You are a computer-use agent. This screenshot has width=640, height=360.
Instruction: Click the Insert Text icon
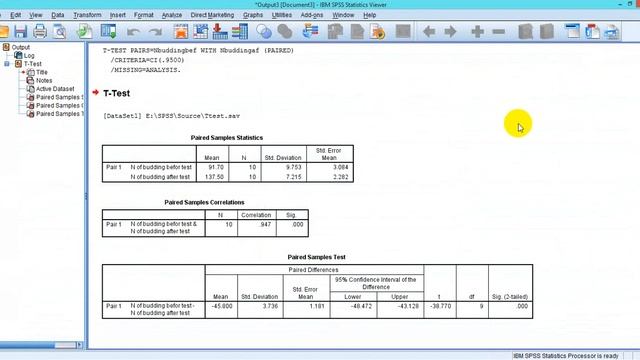click(x=611, y=31)
